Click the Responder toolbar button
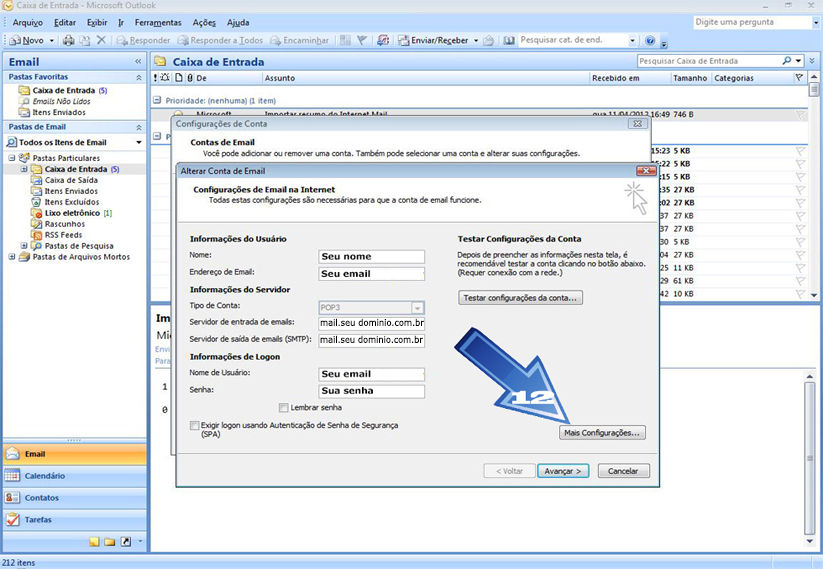823x569 pixels. point(143,40)
